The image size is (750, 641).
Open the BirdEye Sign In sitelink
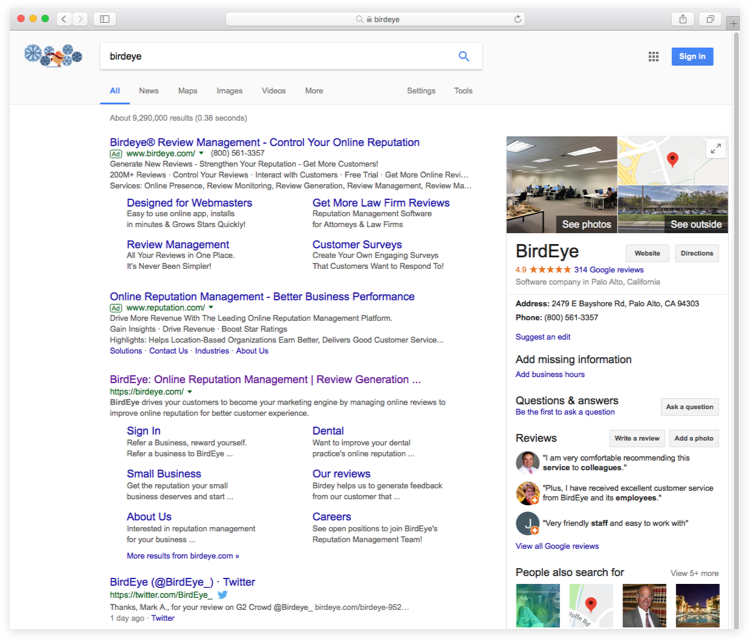tap(143, 431)
